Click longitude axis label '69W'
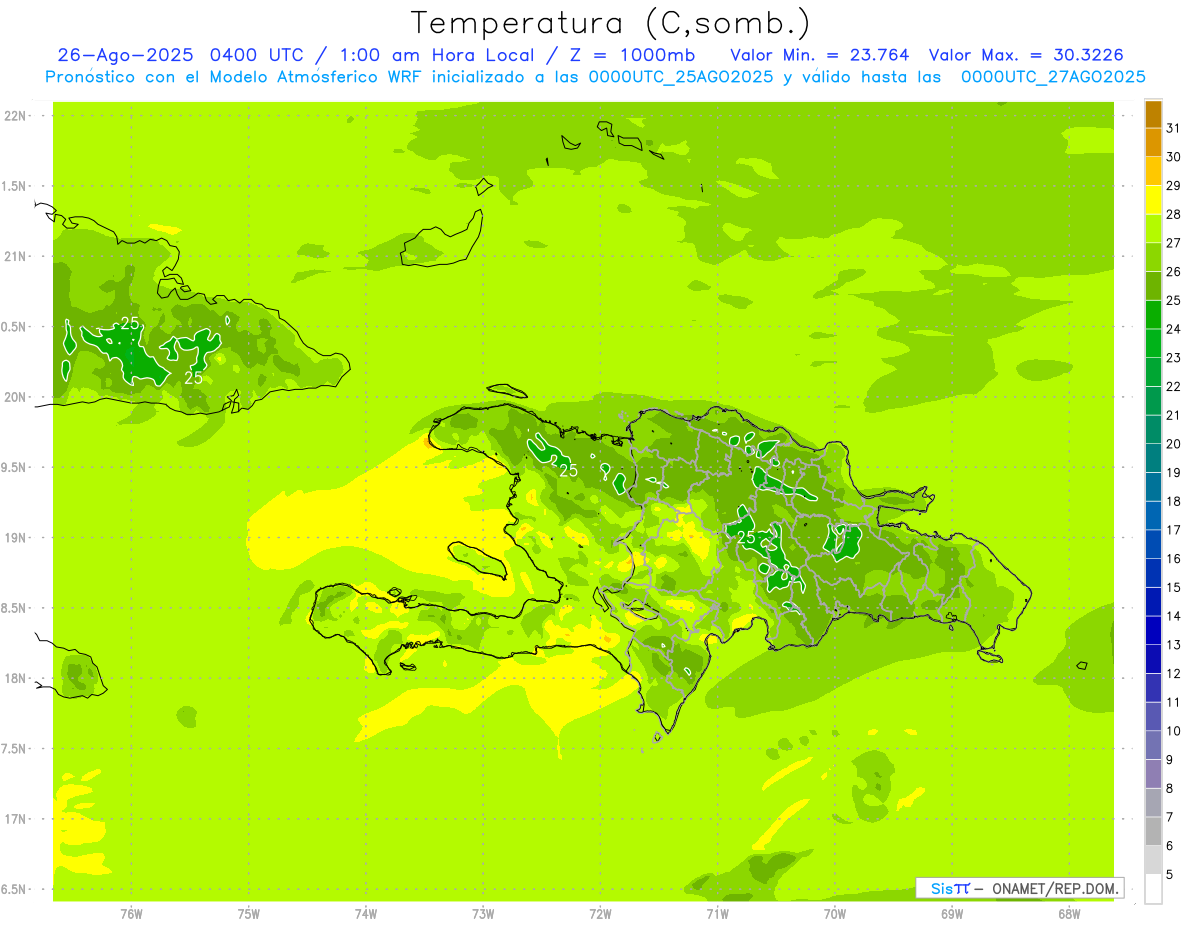This screenshot has height=927, width=1200. pos(952,914)
